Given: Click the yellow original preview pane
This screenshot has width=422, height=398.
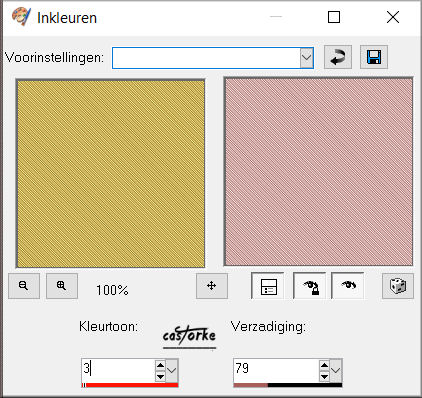Looking at the screenshot, I should [x=110, y=173].
